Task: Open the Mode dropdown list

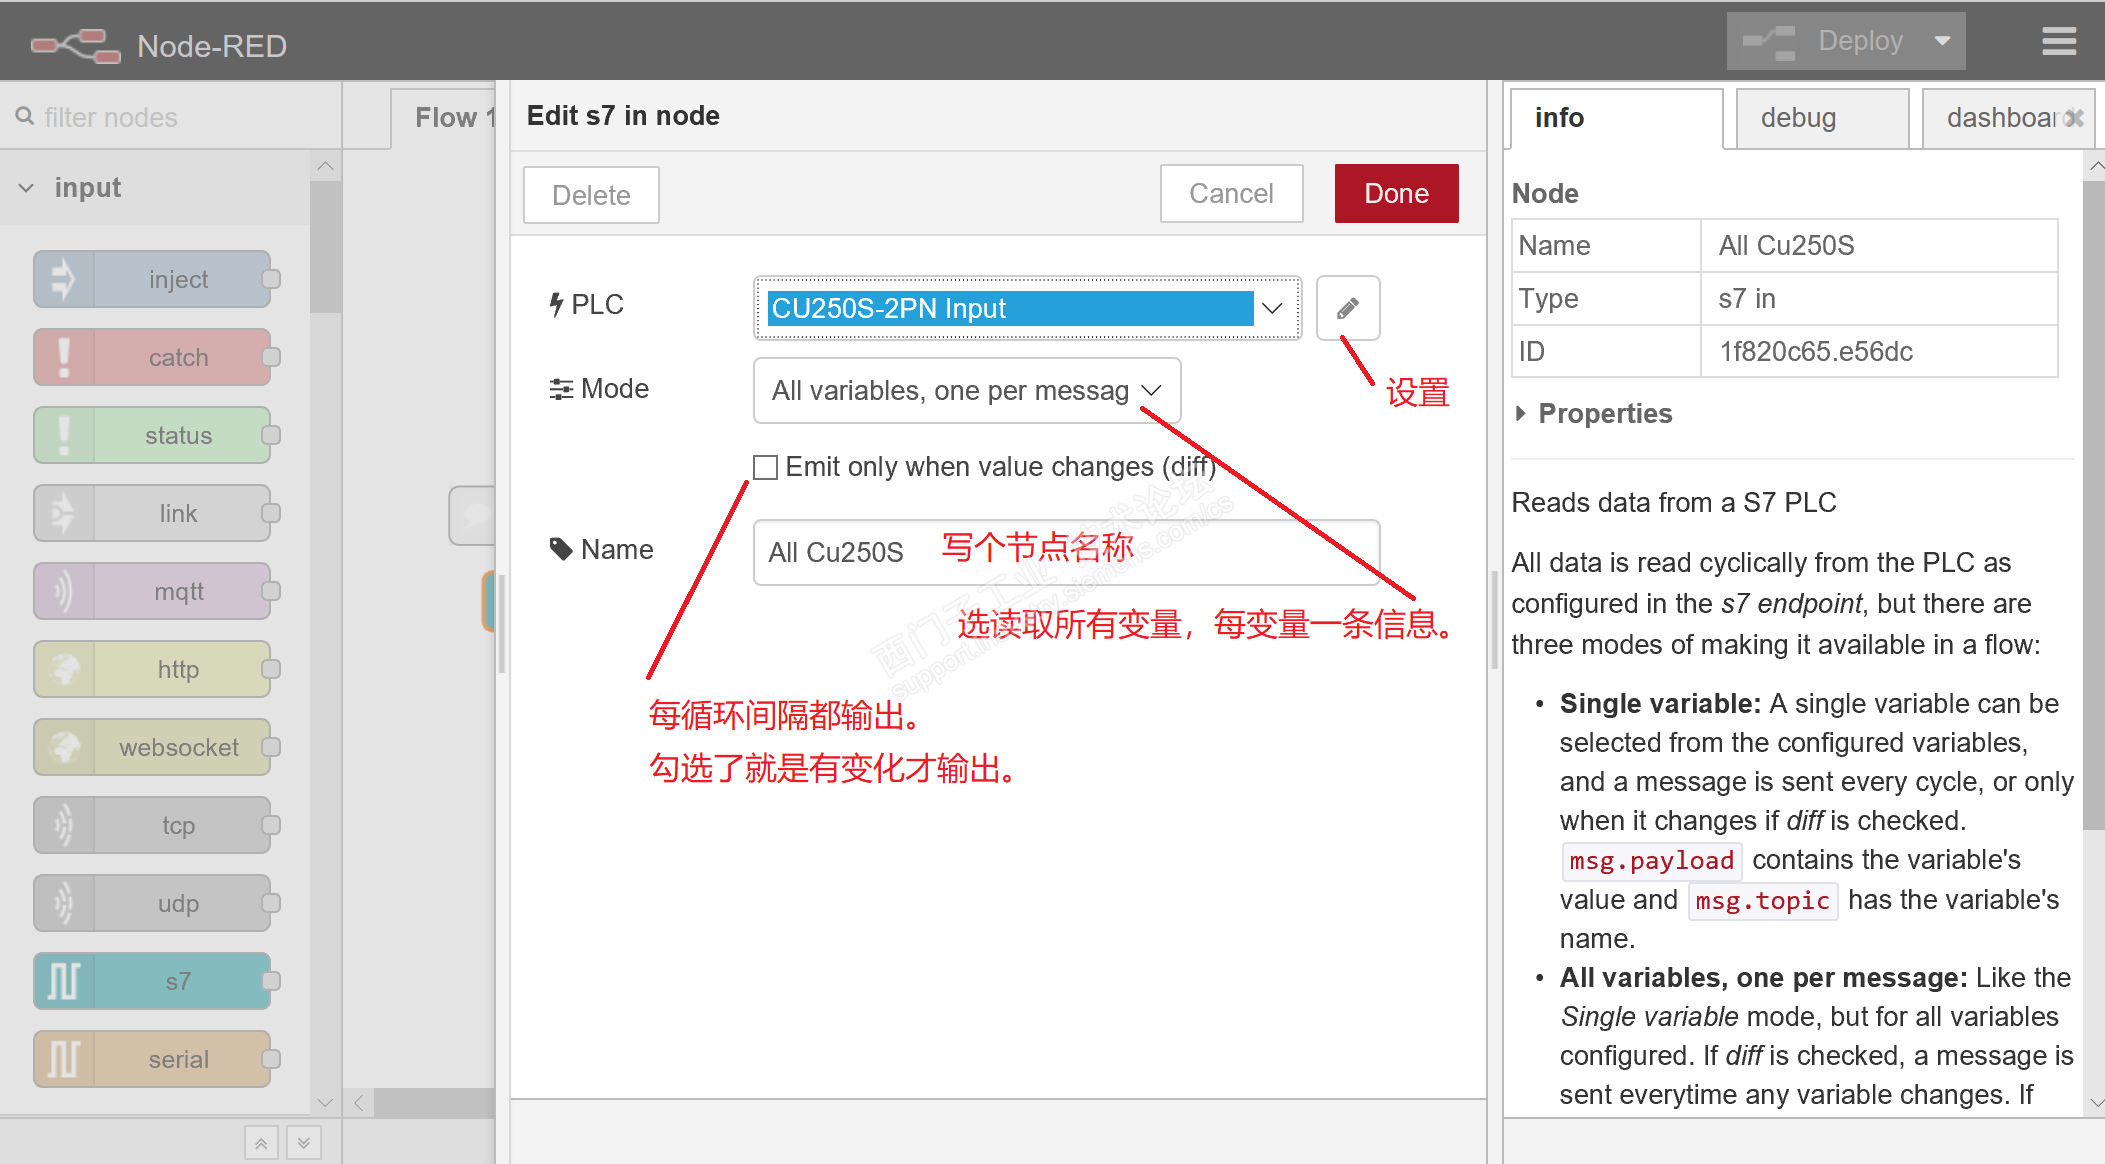Action: click(x=966, y=390)
